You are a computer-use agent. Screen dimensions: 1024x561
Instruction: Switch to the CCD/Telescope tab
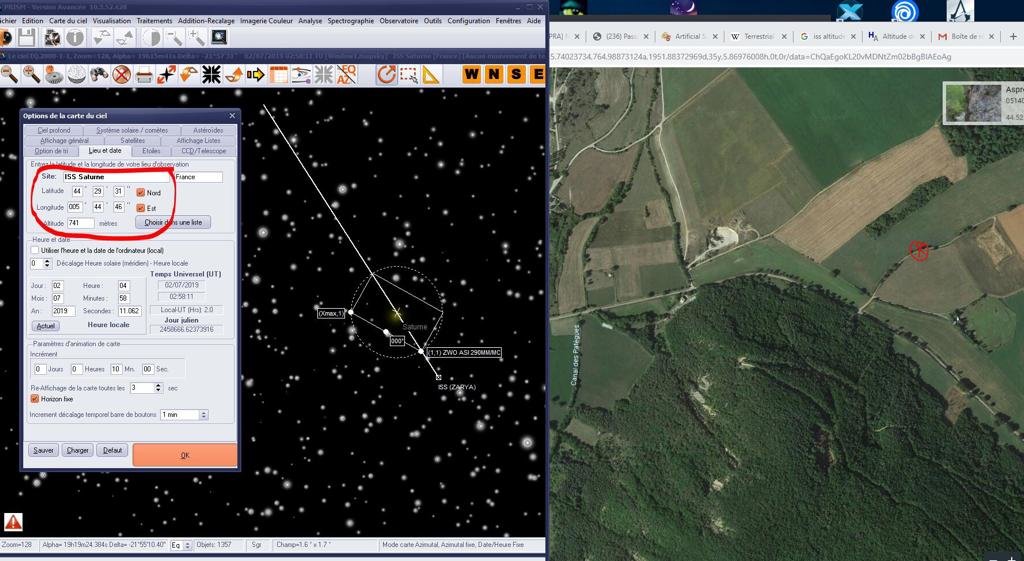(204, 151)
